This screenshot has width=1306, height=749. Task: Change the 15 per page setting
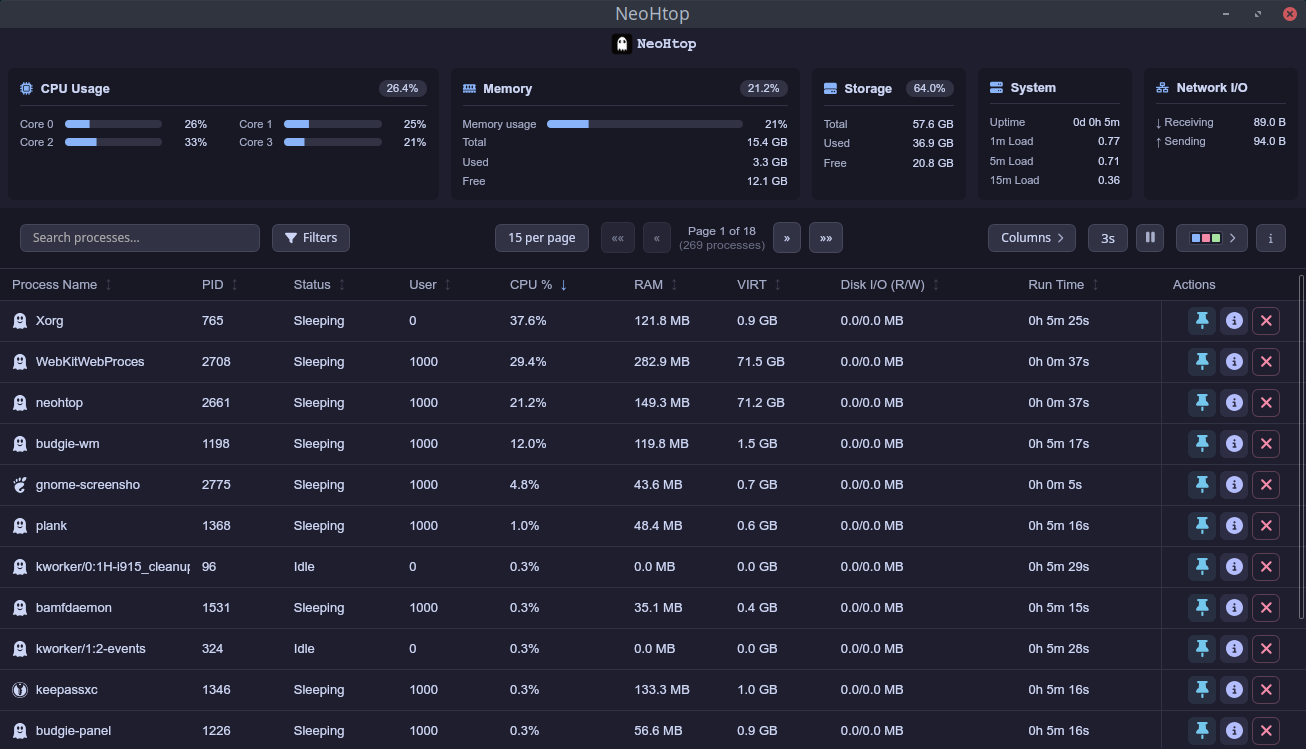pyautogui.click(x=541, y=238)
